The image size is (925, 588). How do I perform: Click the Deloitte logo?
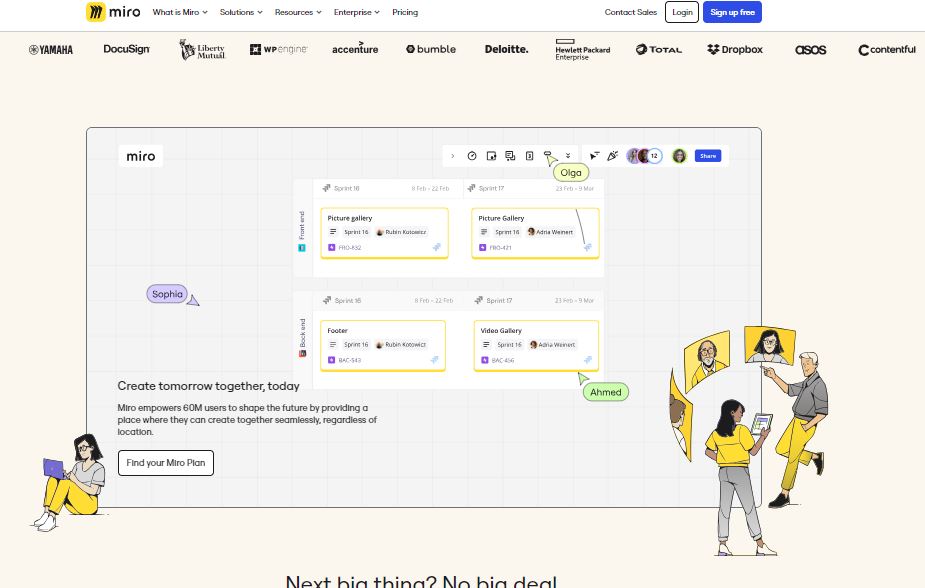click(507, 49)
